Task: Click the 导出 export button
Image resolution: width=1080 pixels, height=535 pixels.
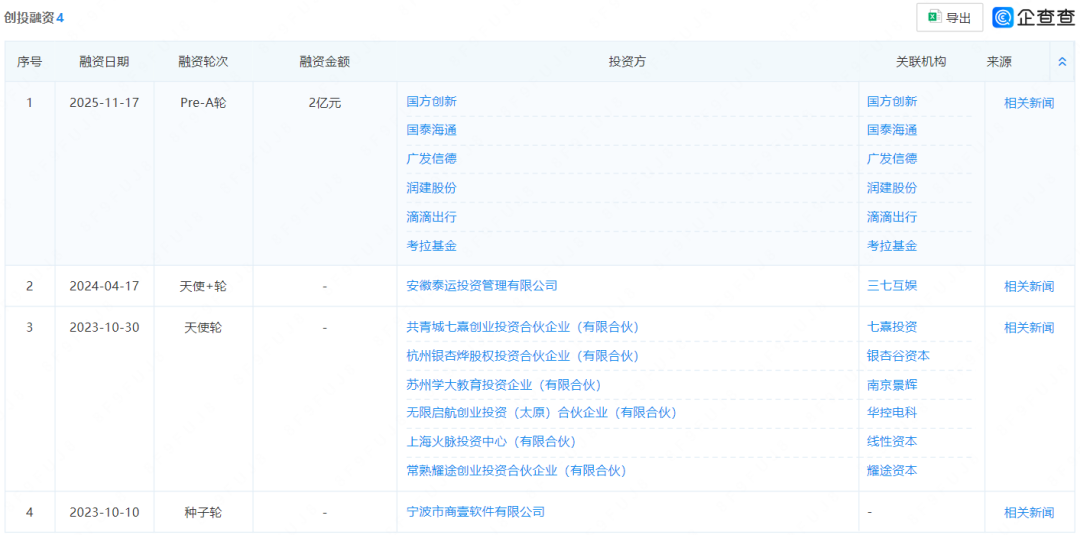Action: [949, 18]
